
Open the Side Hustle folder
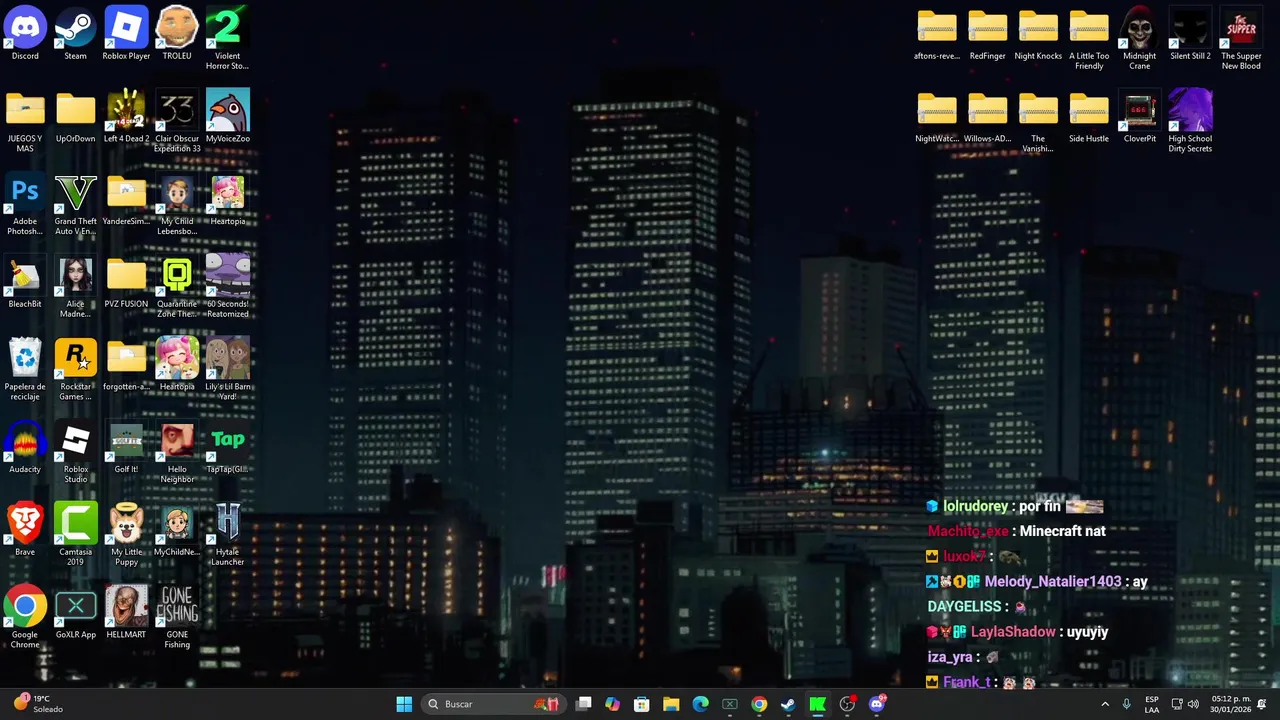point(1089,117)
